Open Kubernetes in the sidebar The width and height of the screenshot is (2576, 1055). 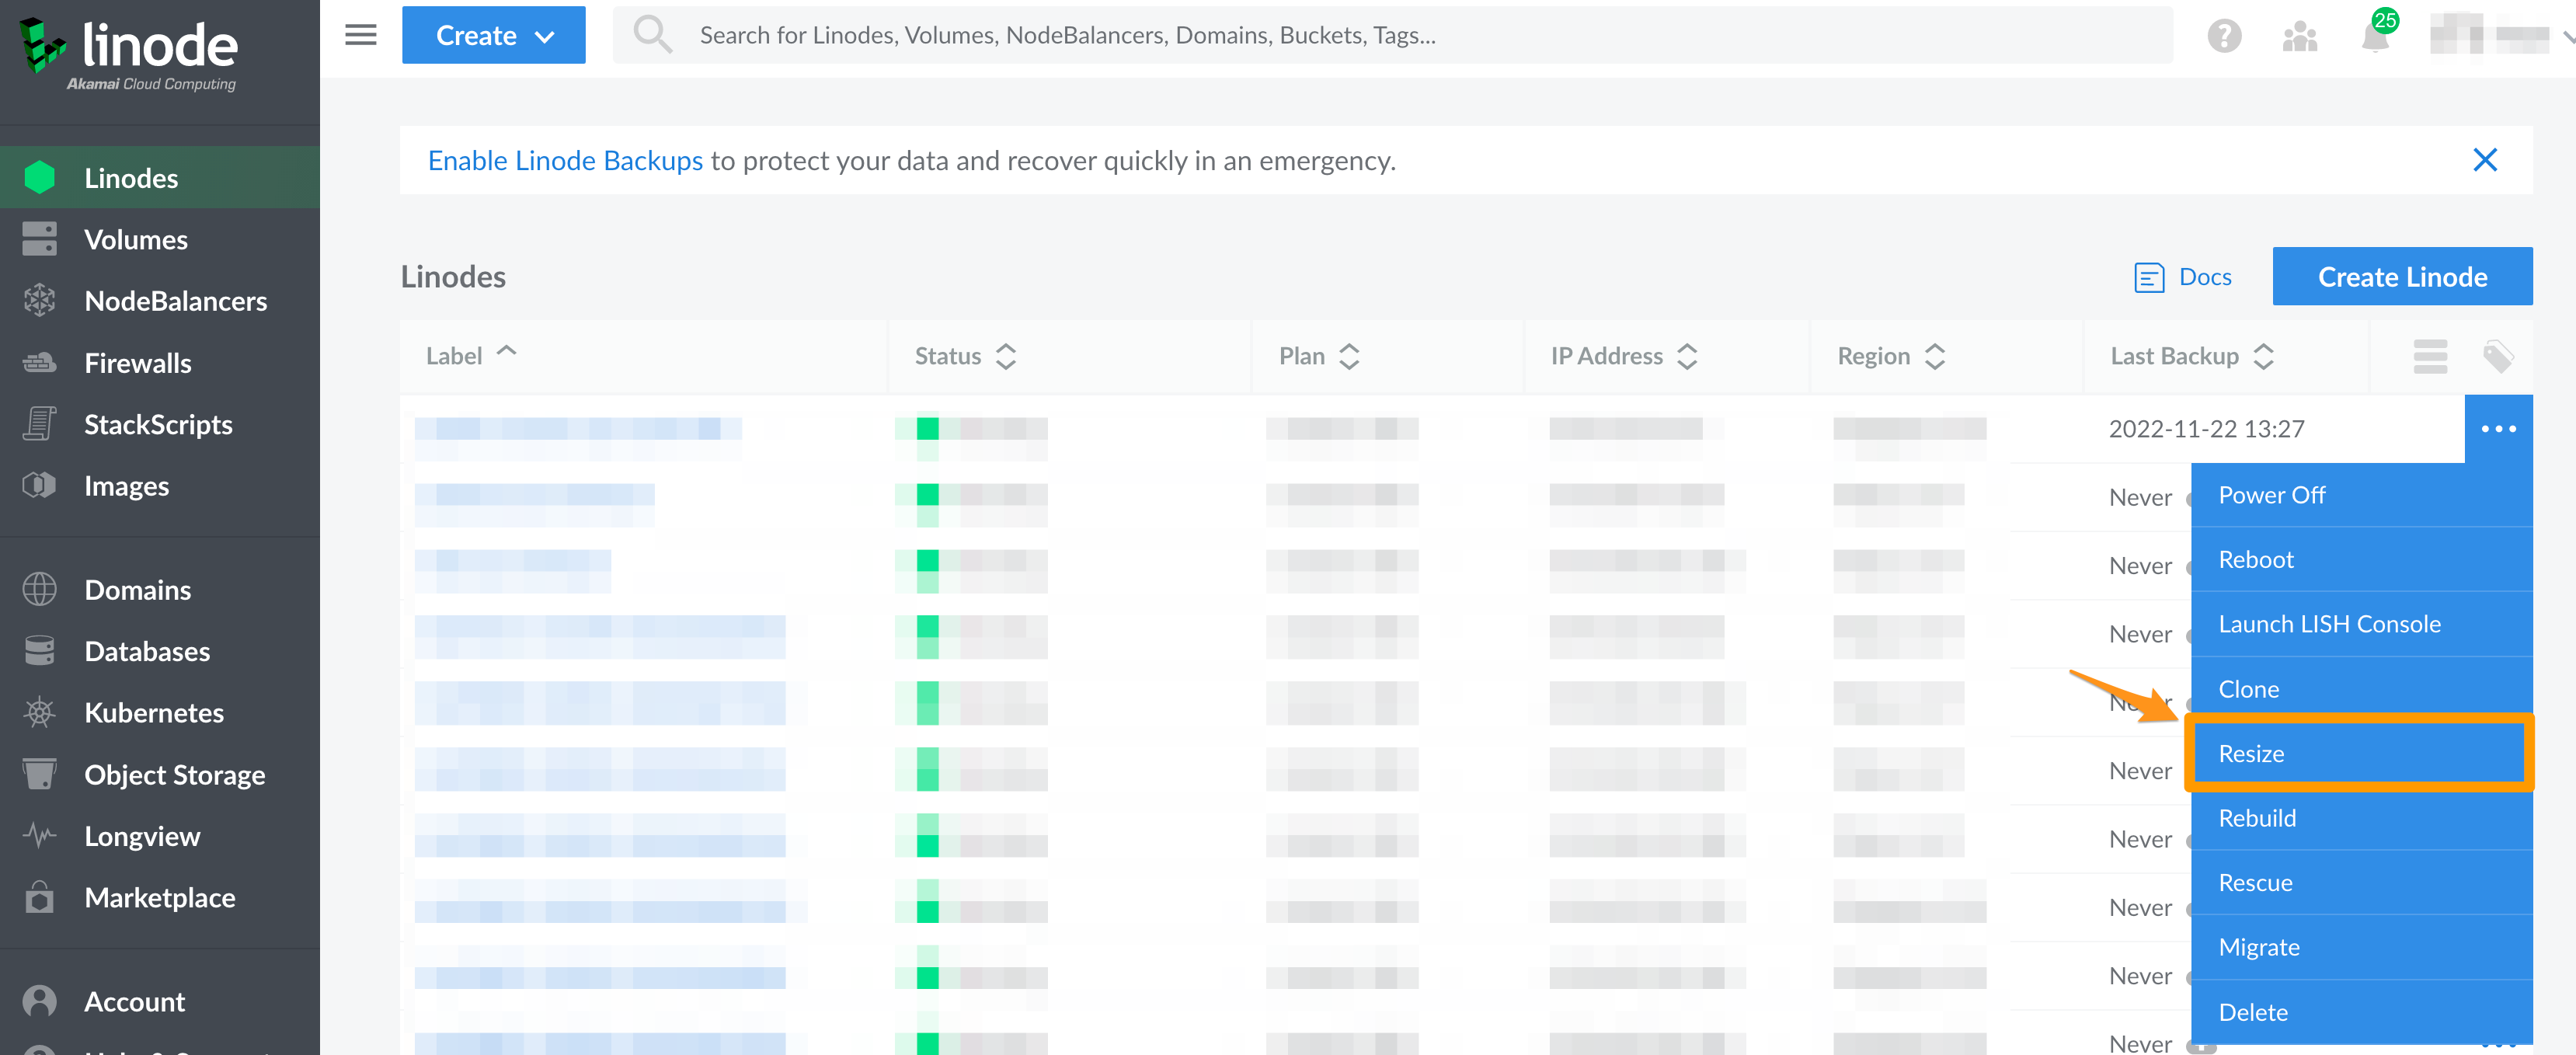pyautogui.click(x=153, y=712)
